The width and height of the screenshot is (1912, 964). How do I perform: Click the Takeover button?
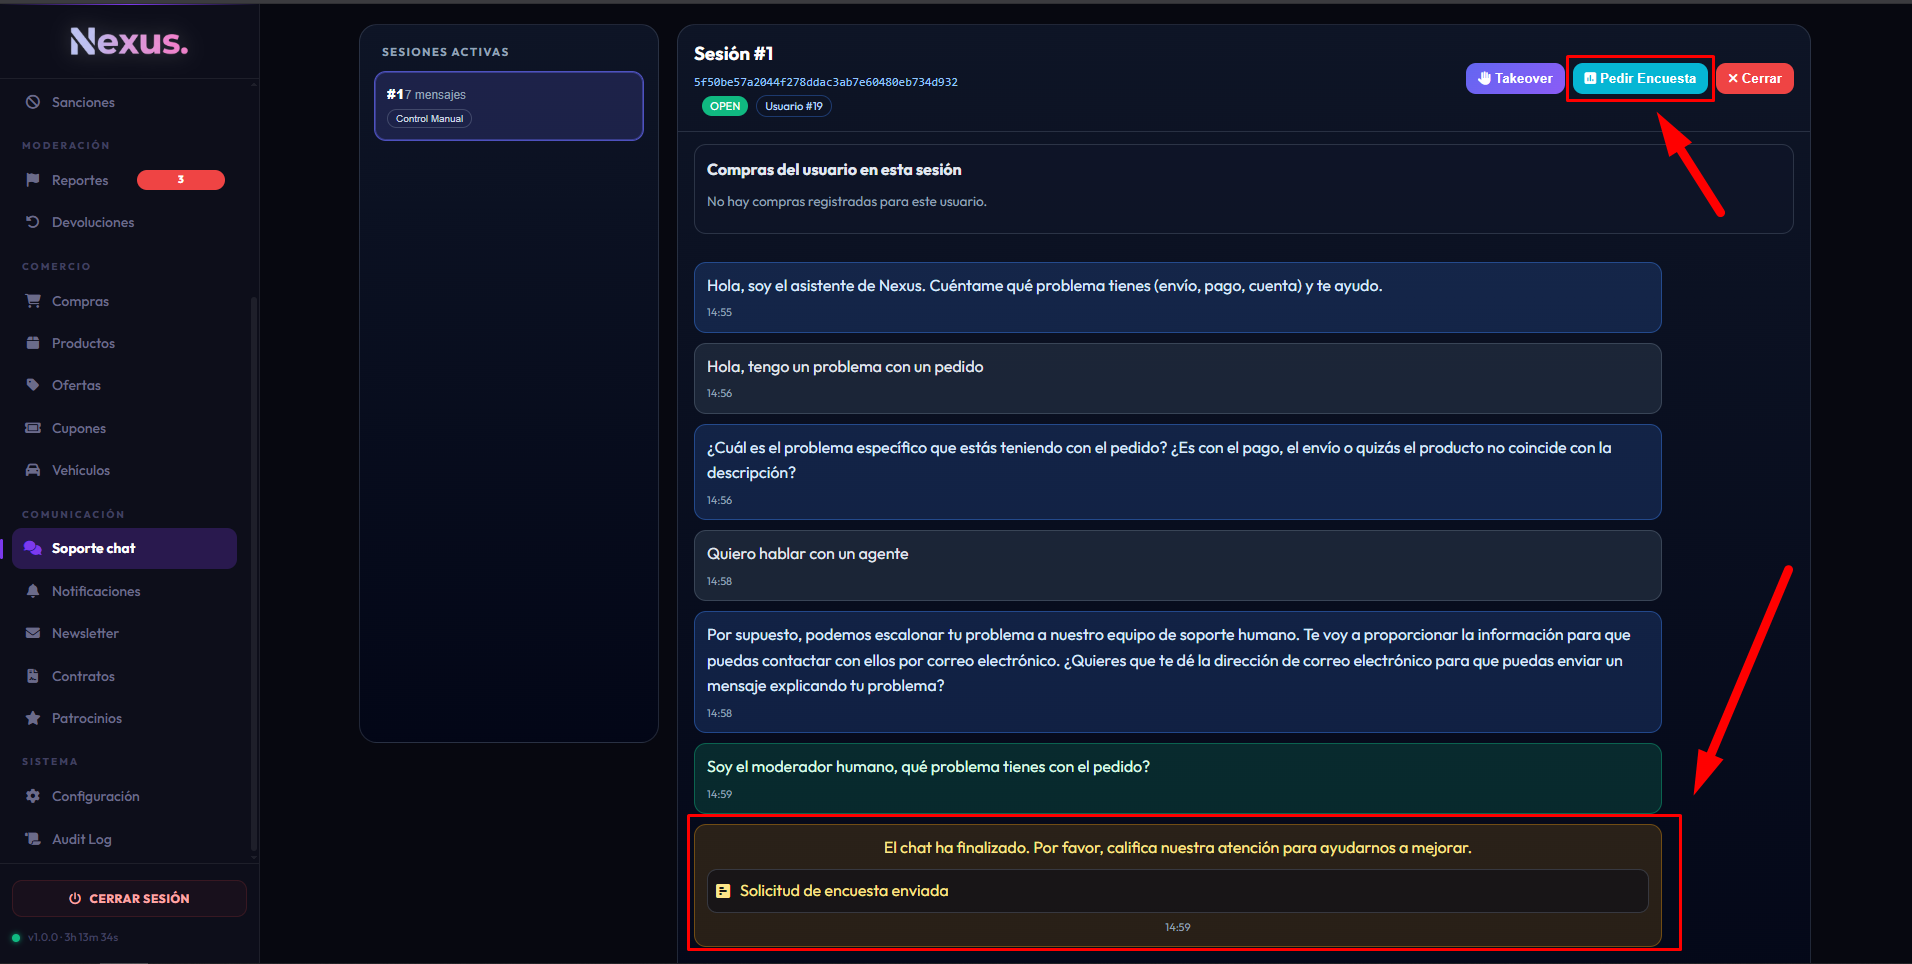(x=1515, y=78)
